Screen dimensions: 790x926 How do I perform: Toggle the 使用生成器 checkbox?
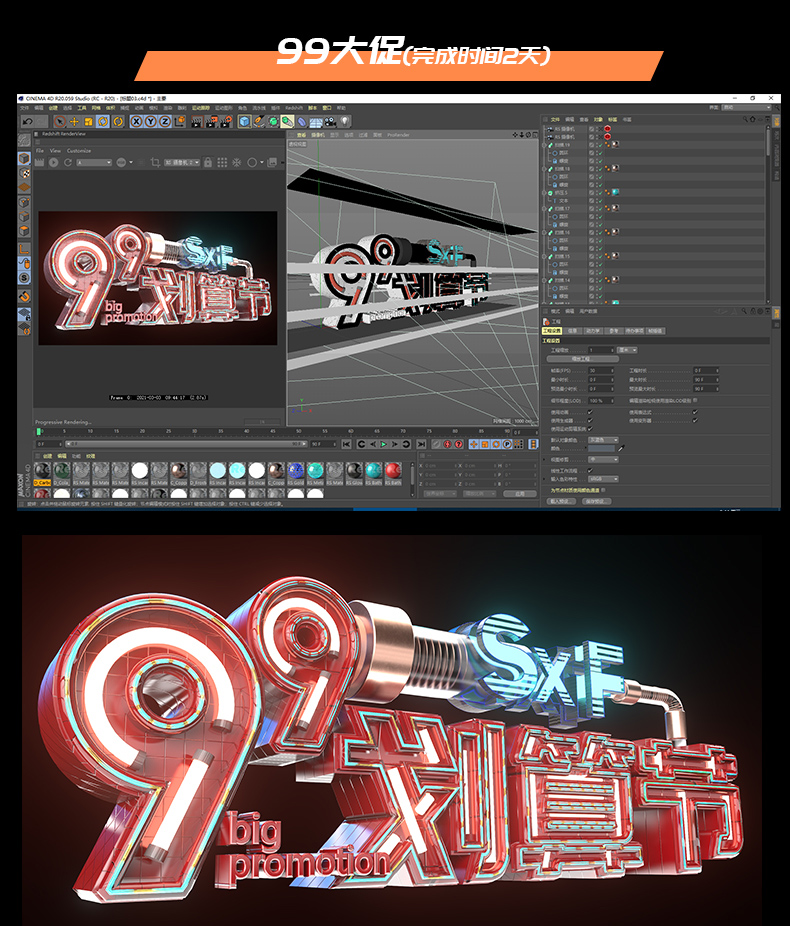(x=590, y=420)
